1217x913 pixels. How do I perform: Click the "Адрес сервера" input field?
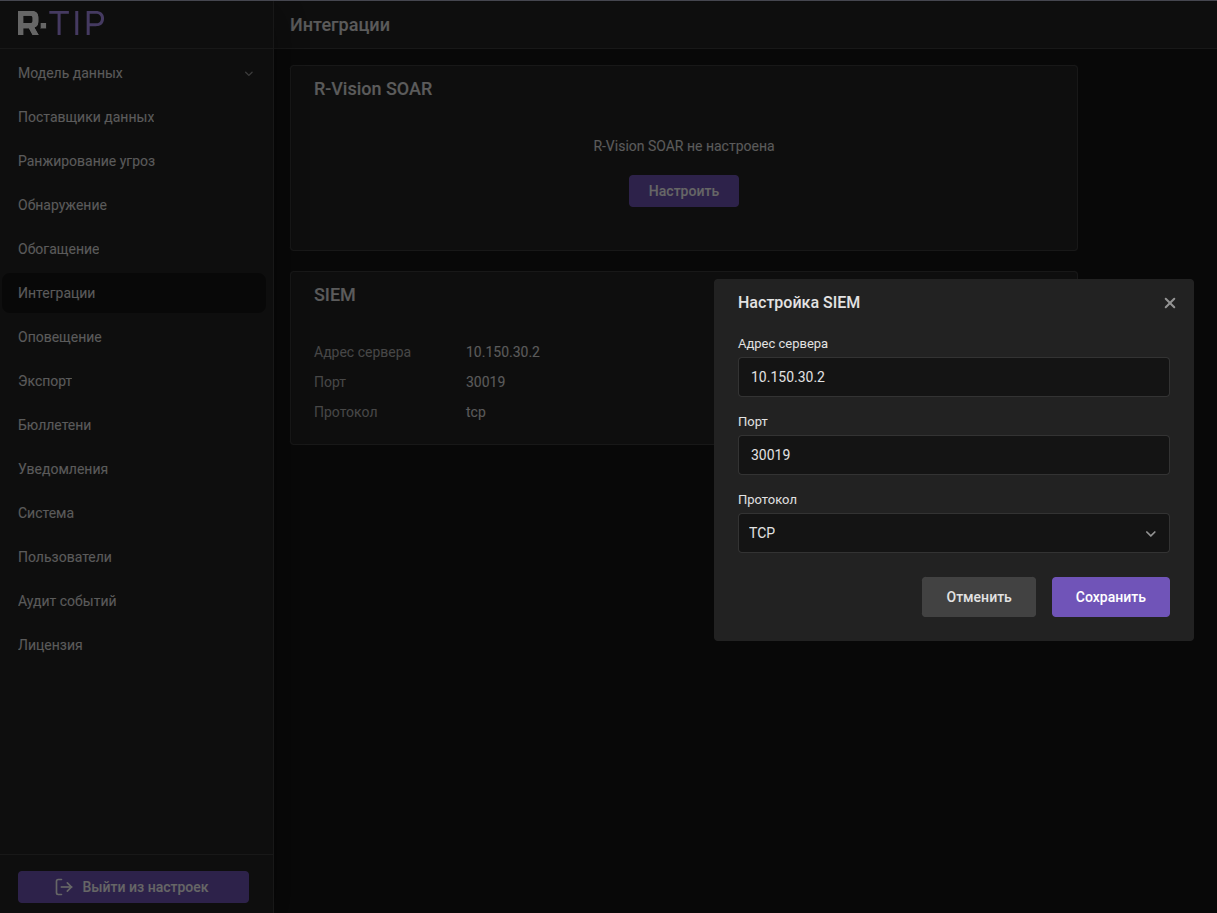(953, 377)
